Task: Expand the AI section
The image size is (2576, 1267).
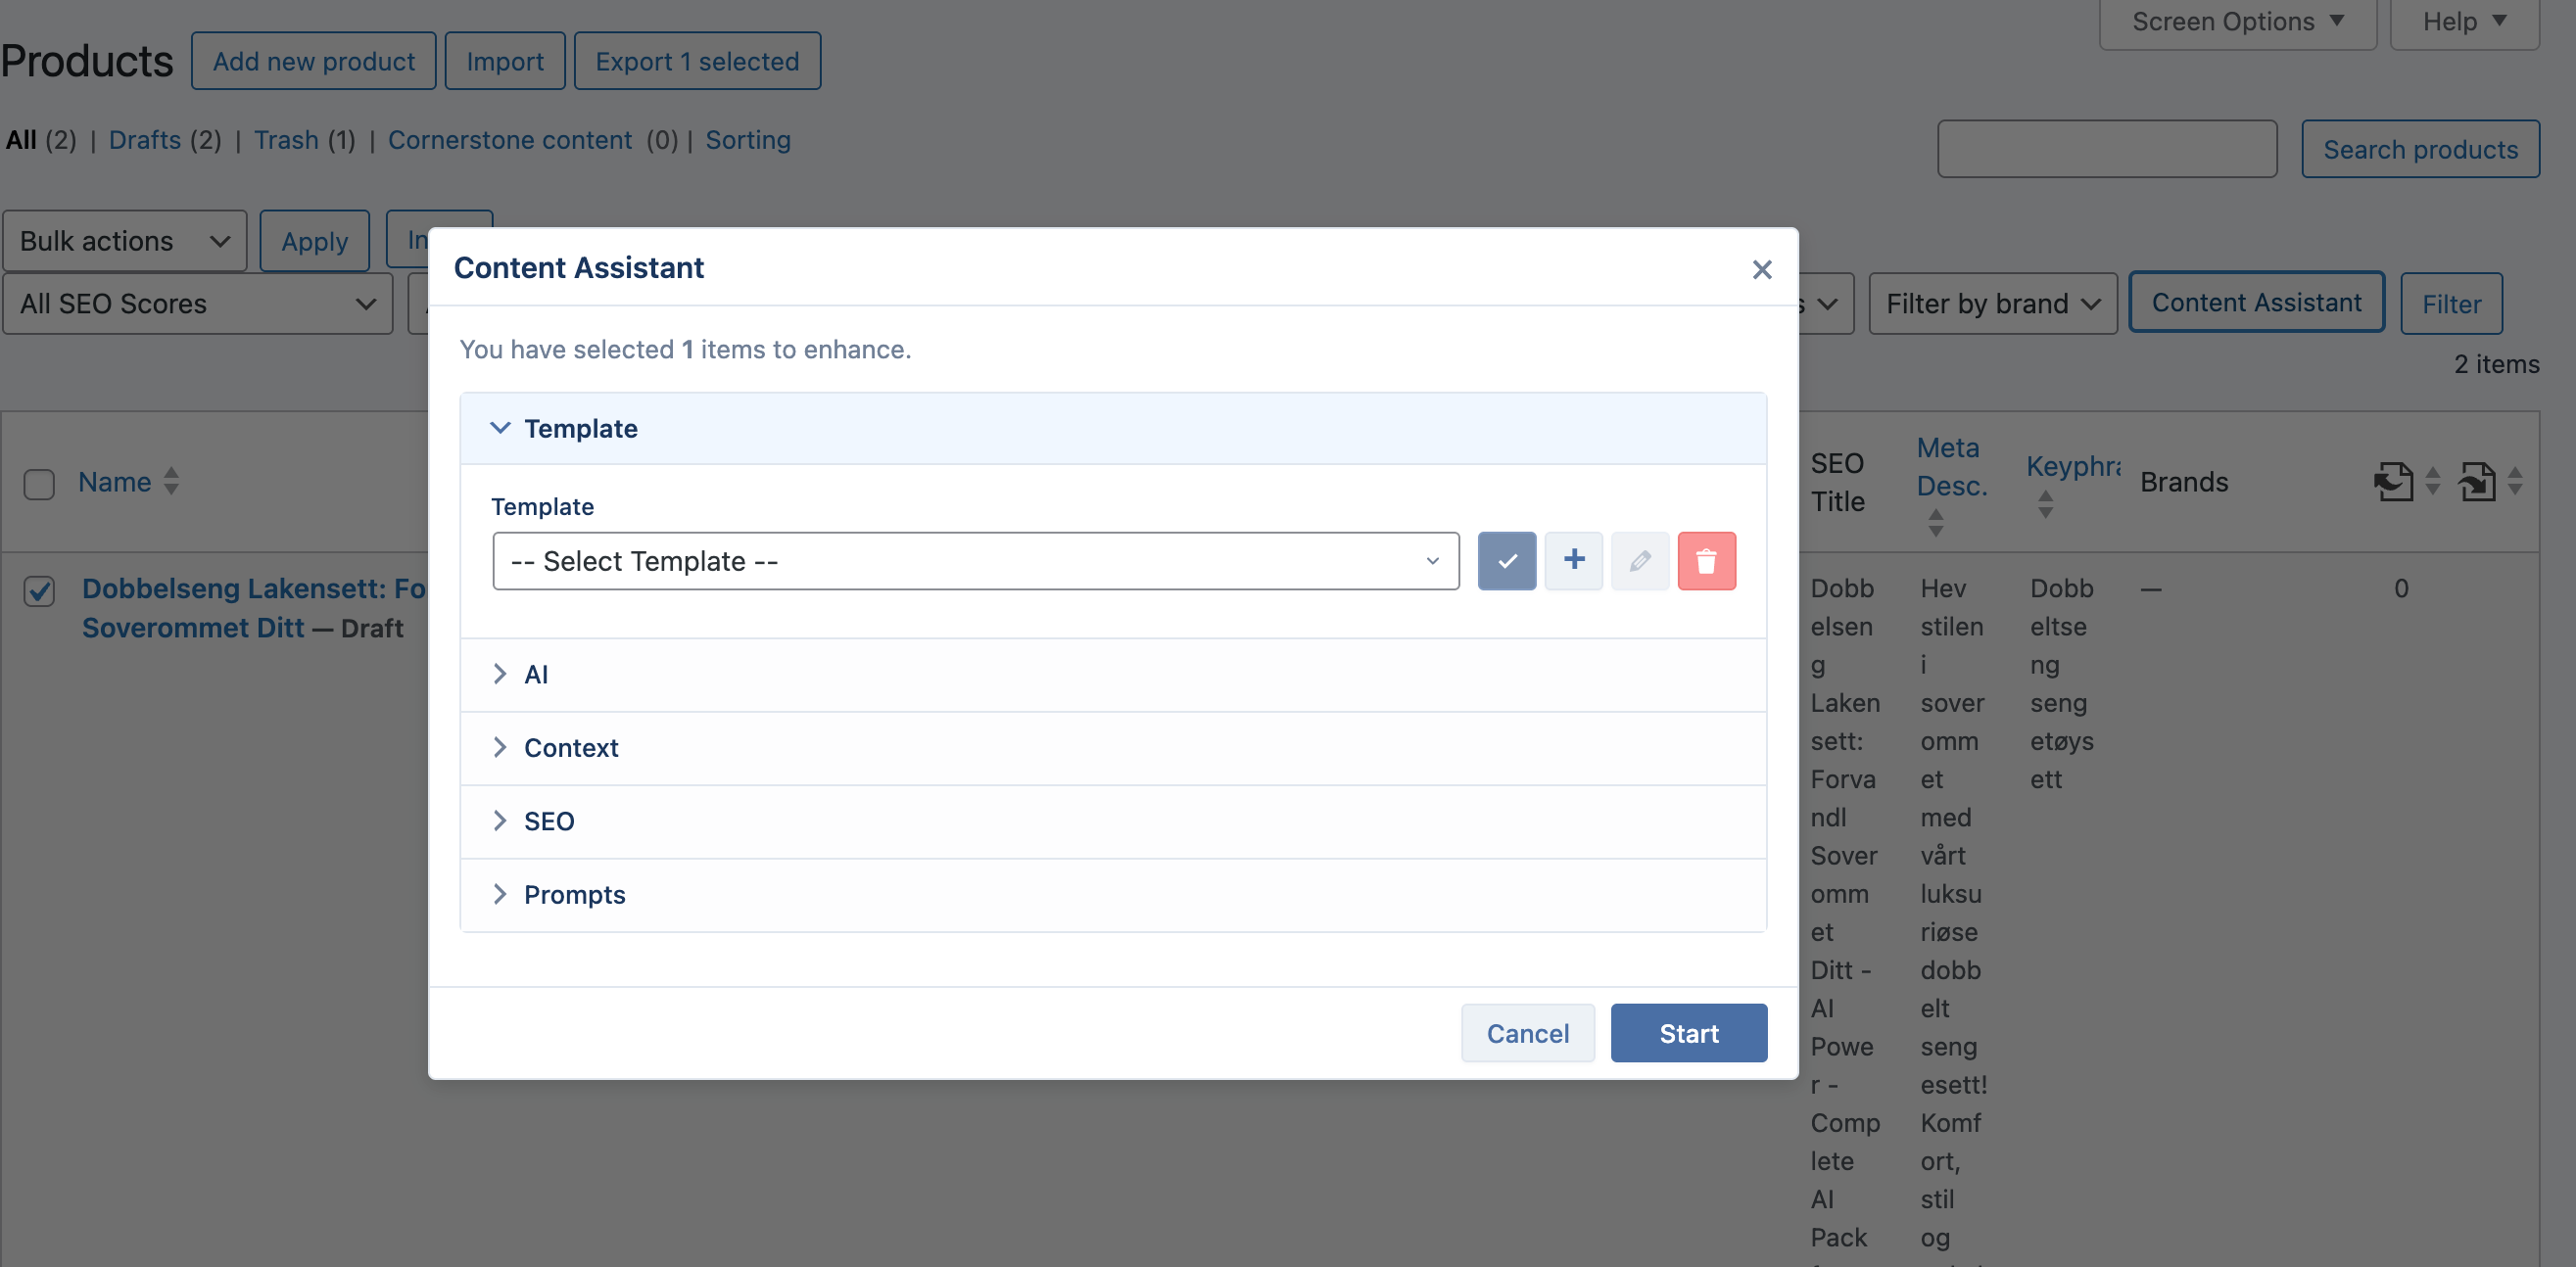Action: 1113,675
